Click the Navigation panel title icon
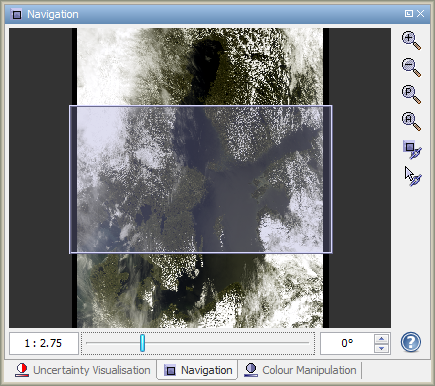This screenshot has width=435, height=386. click(16, 14)
